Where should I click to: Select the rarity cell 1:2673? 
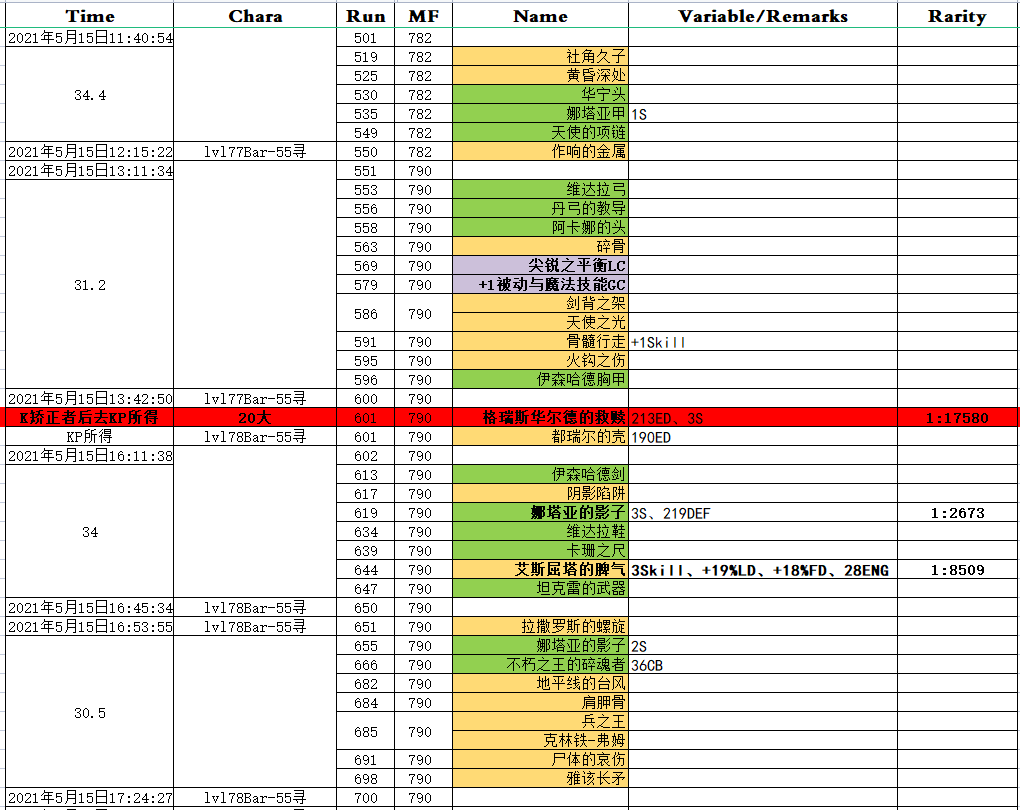click(x=957, y=513)
